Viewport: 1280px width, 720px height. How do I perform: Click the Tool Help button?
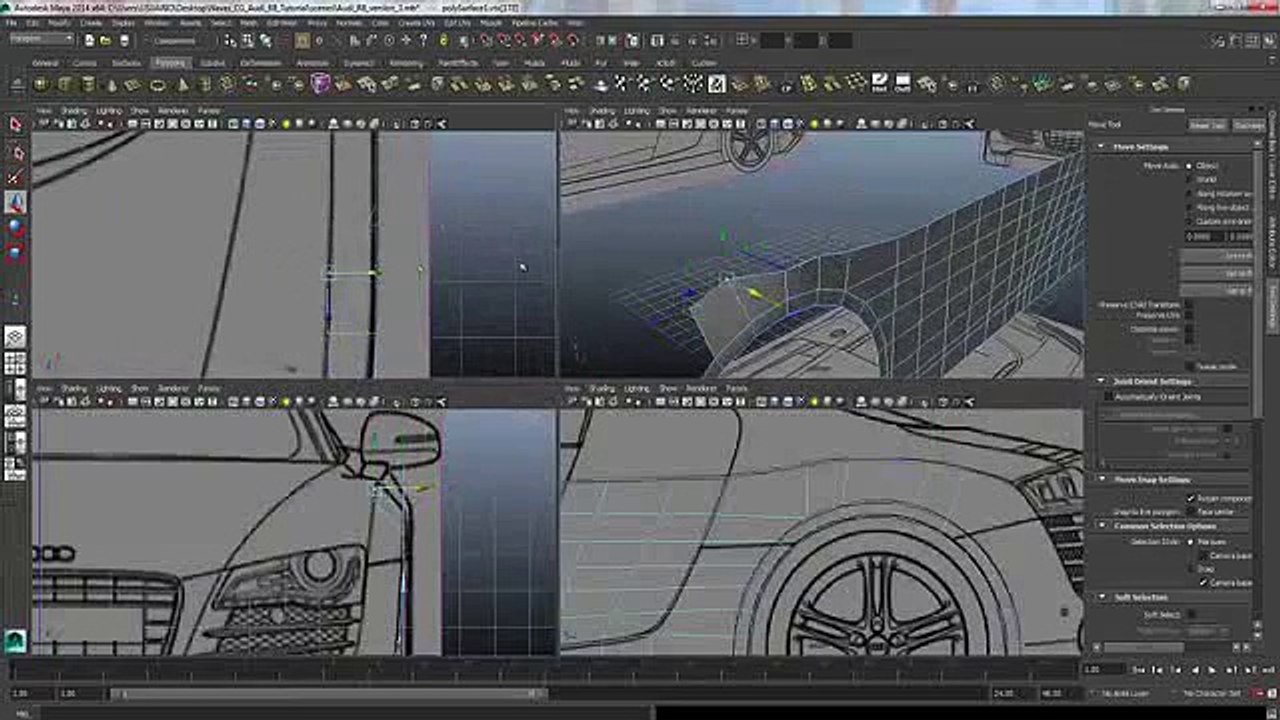(1247, 125)
